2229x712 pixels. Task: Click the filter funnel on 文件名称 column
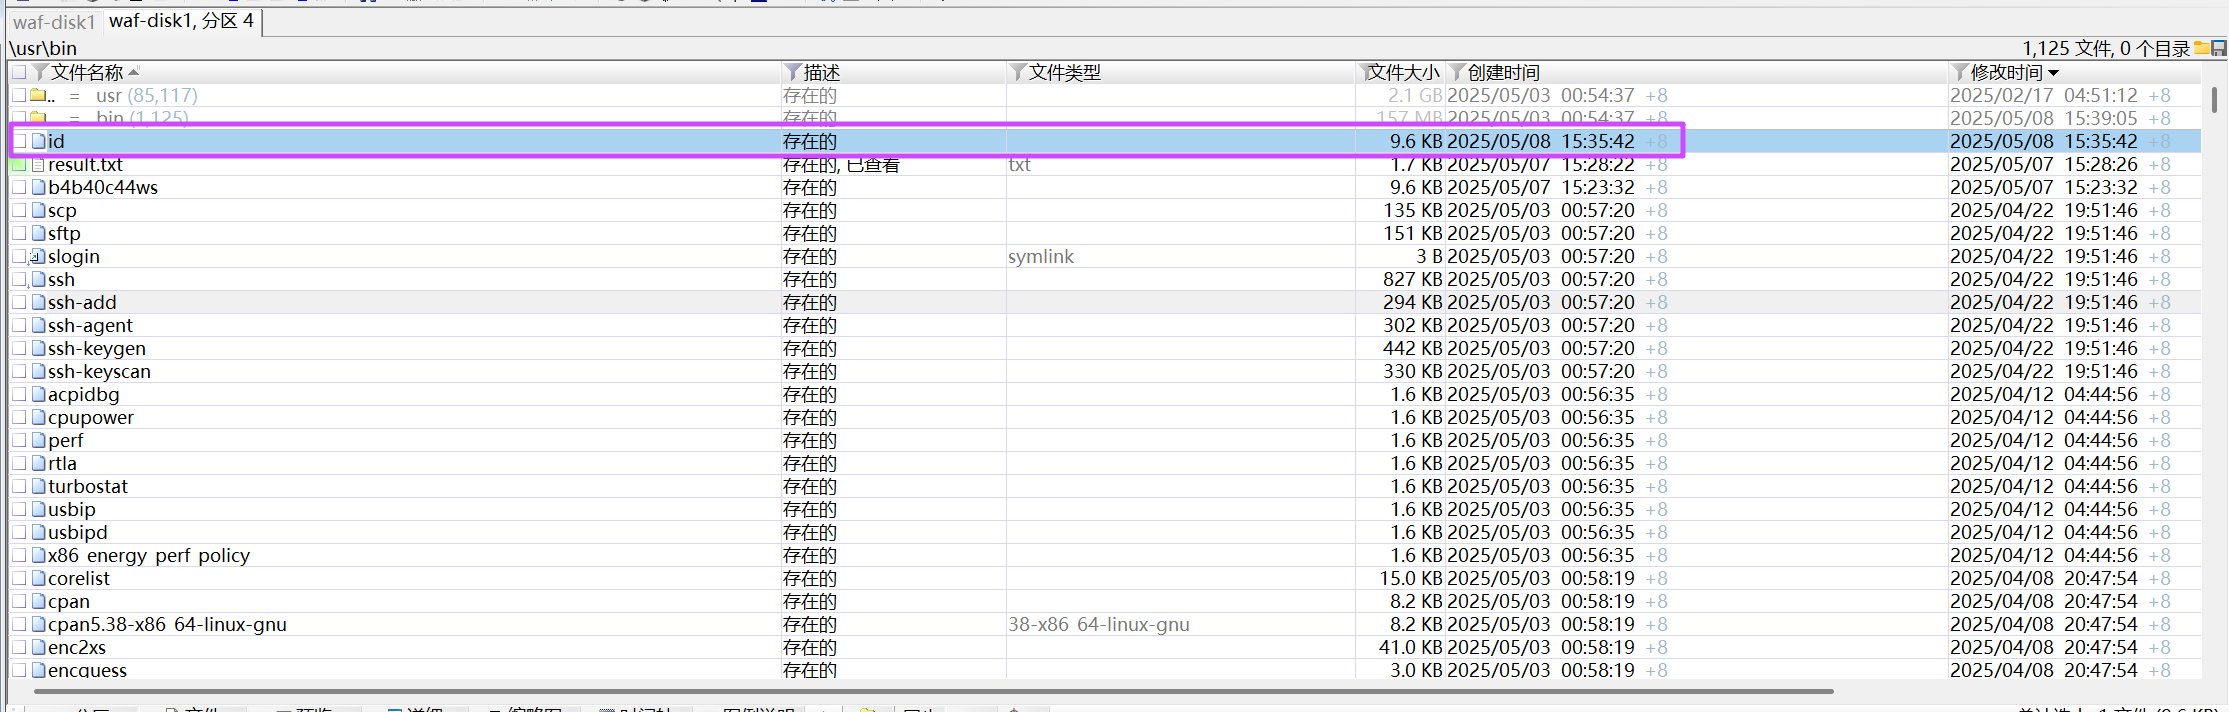40,72
